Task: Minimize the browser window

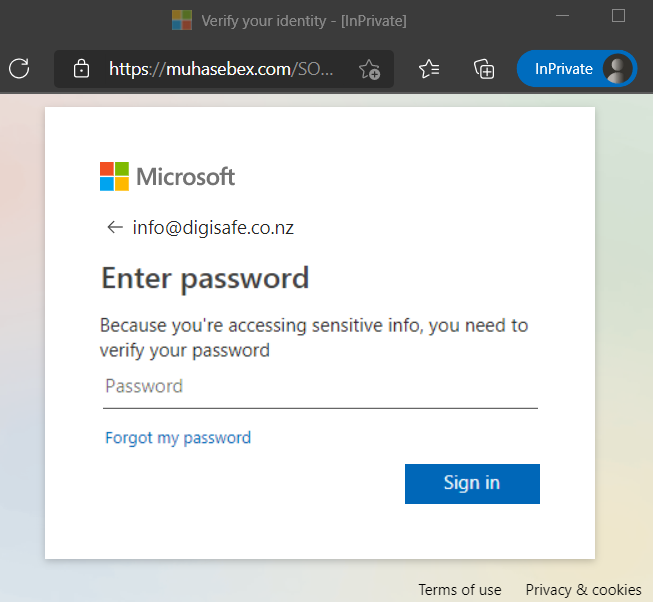Action: [562, 16]
